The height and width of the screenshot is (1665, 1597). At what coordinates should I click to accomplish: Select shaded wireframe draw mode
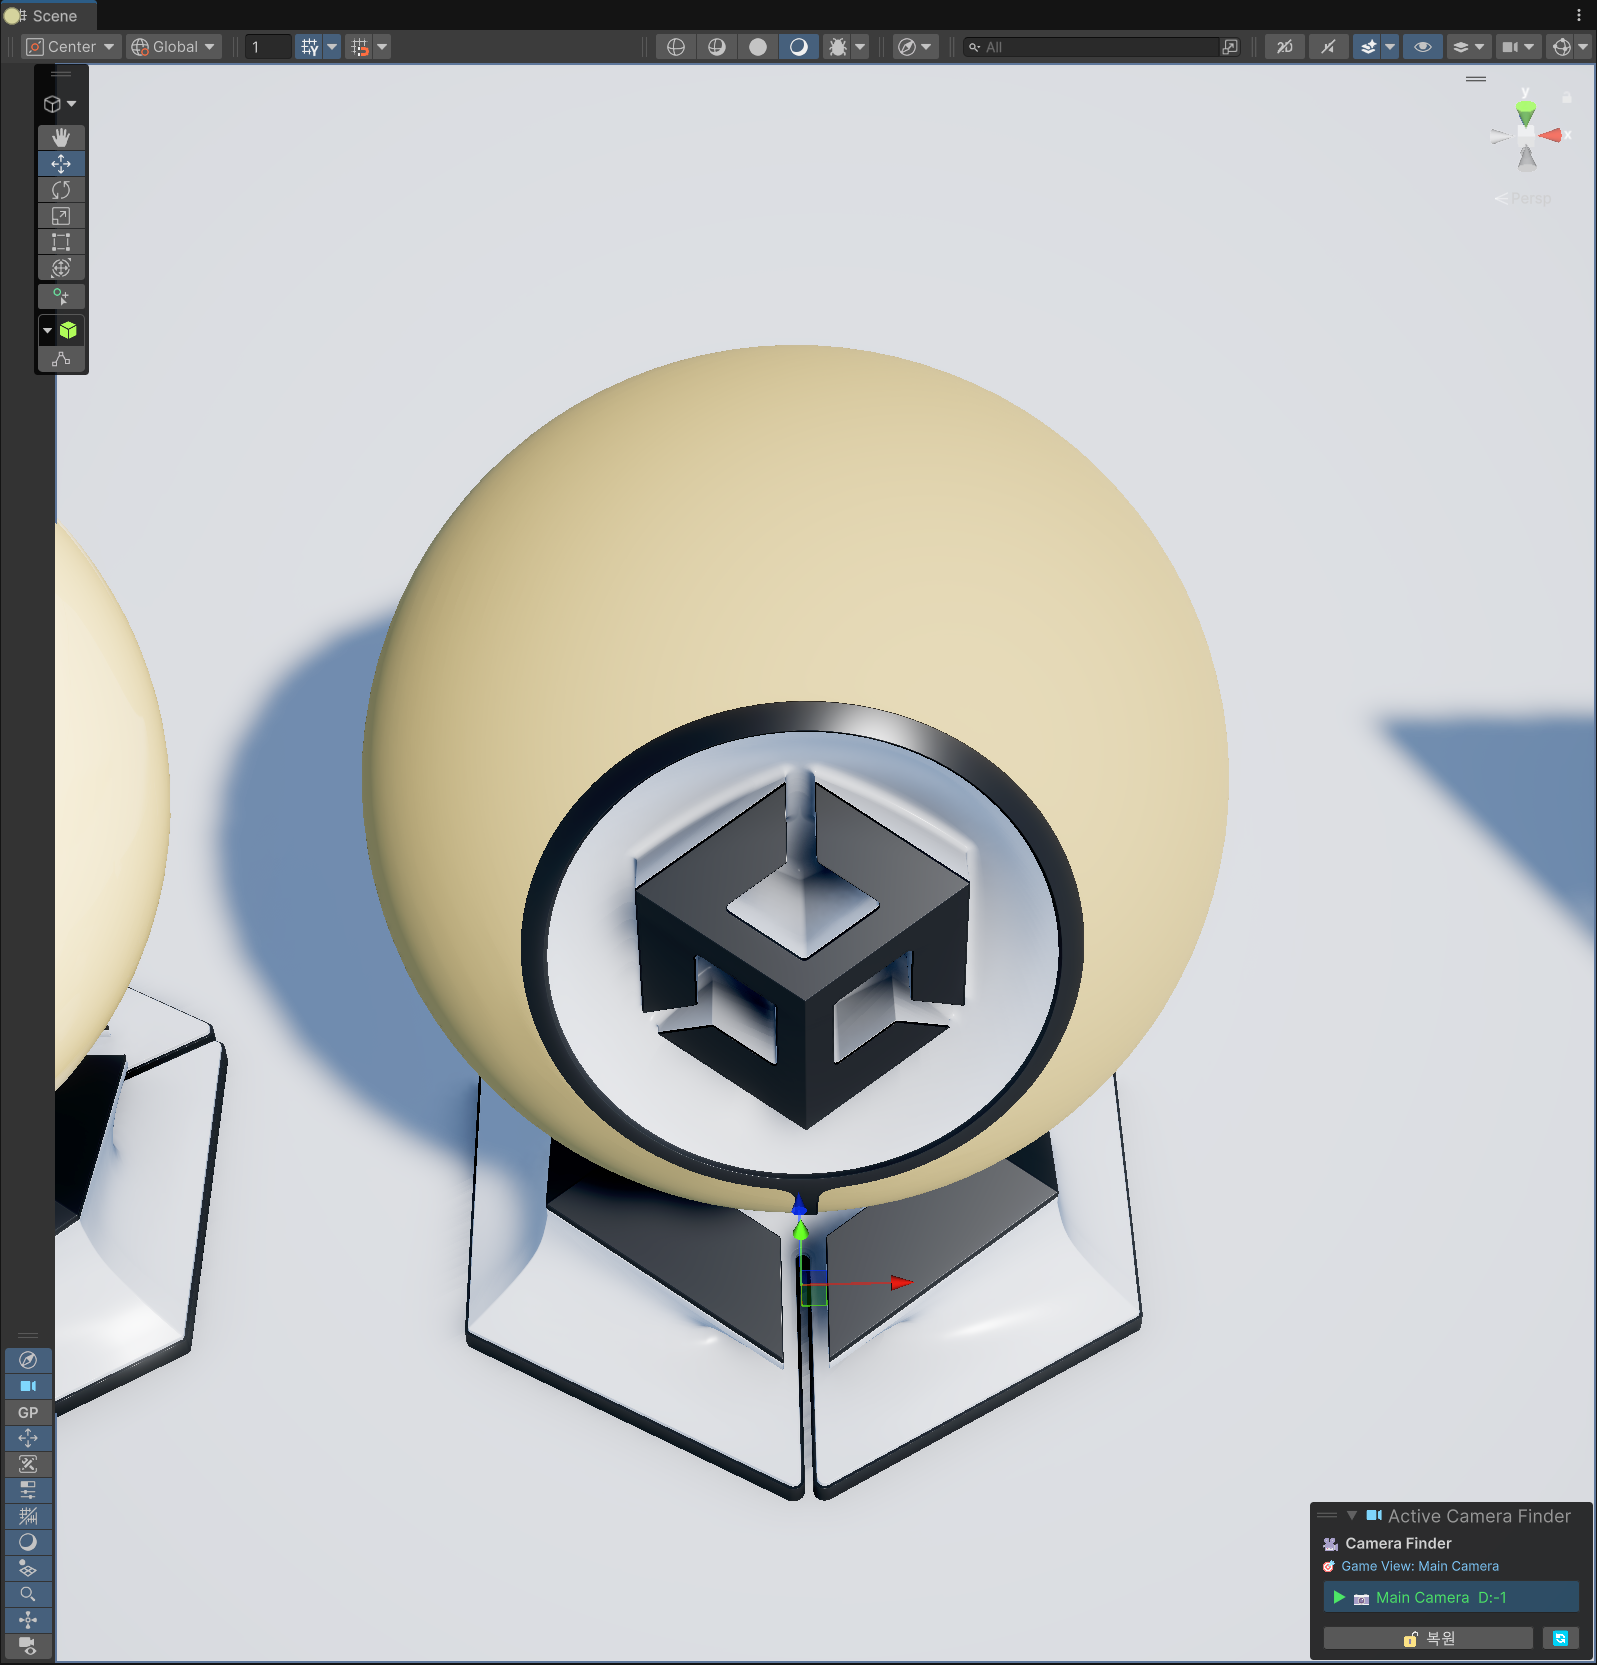[717, 47]
